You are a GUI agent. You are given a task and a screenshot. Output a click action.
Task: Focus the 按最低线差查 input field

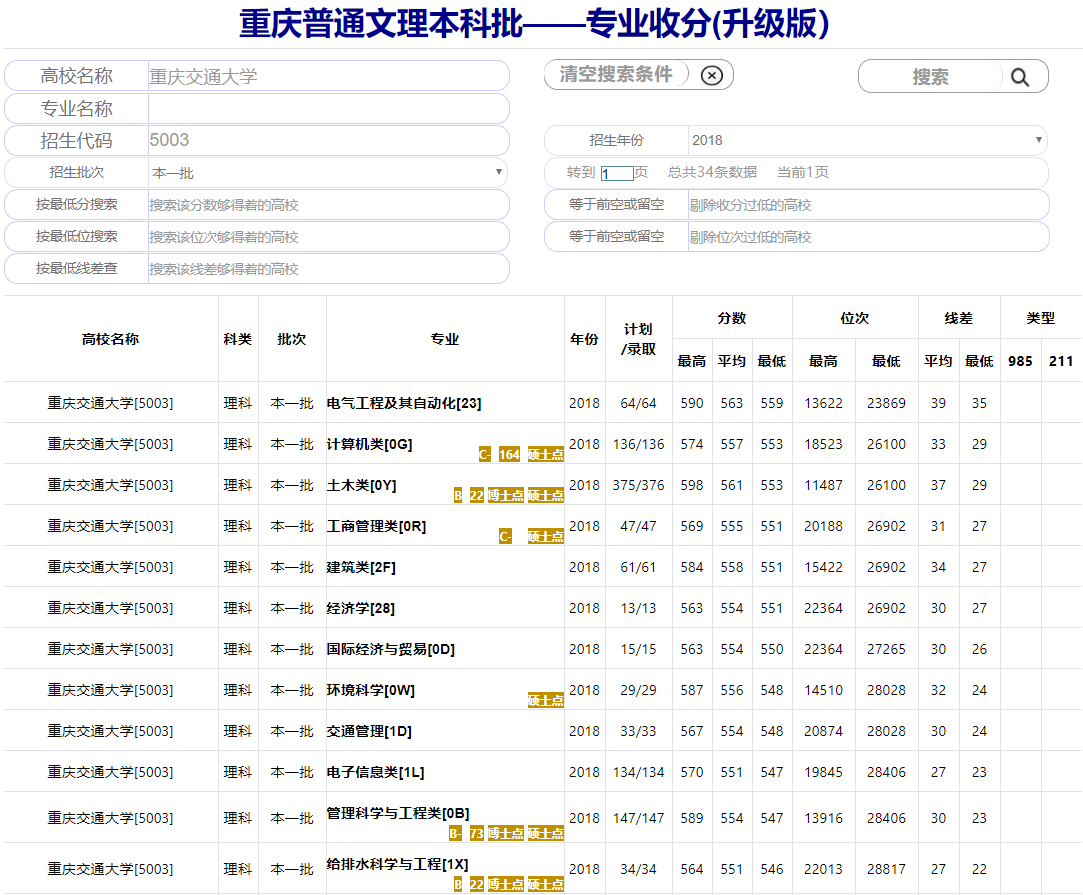click(328, 269)
